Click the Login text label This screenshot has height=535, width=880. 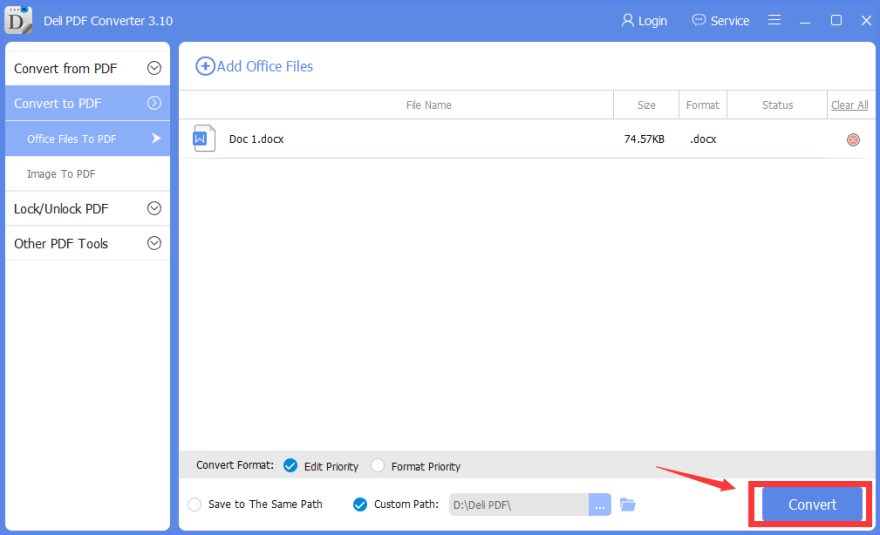[652, 21]
